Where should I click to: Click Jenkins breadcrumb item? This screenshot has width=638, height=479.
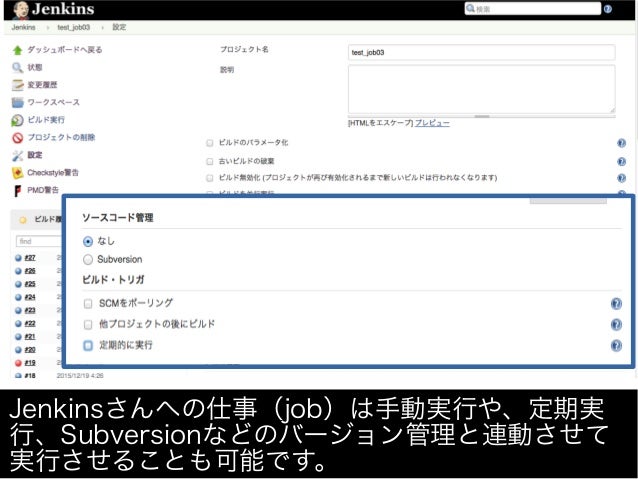[24, 27]
